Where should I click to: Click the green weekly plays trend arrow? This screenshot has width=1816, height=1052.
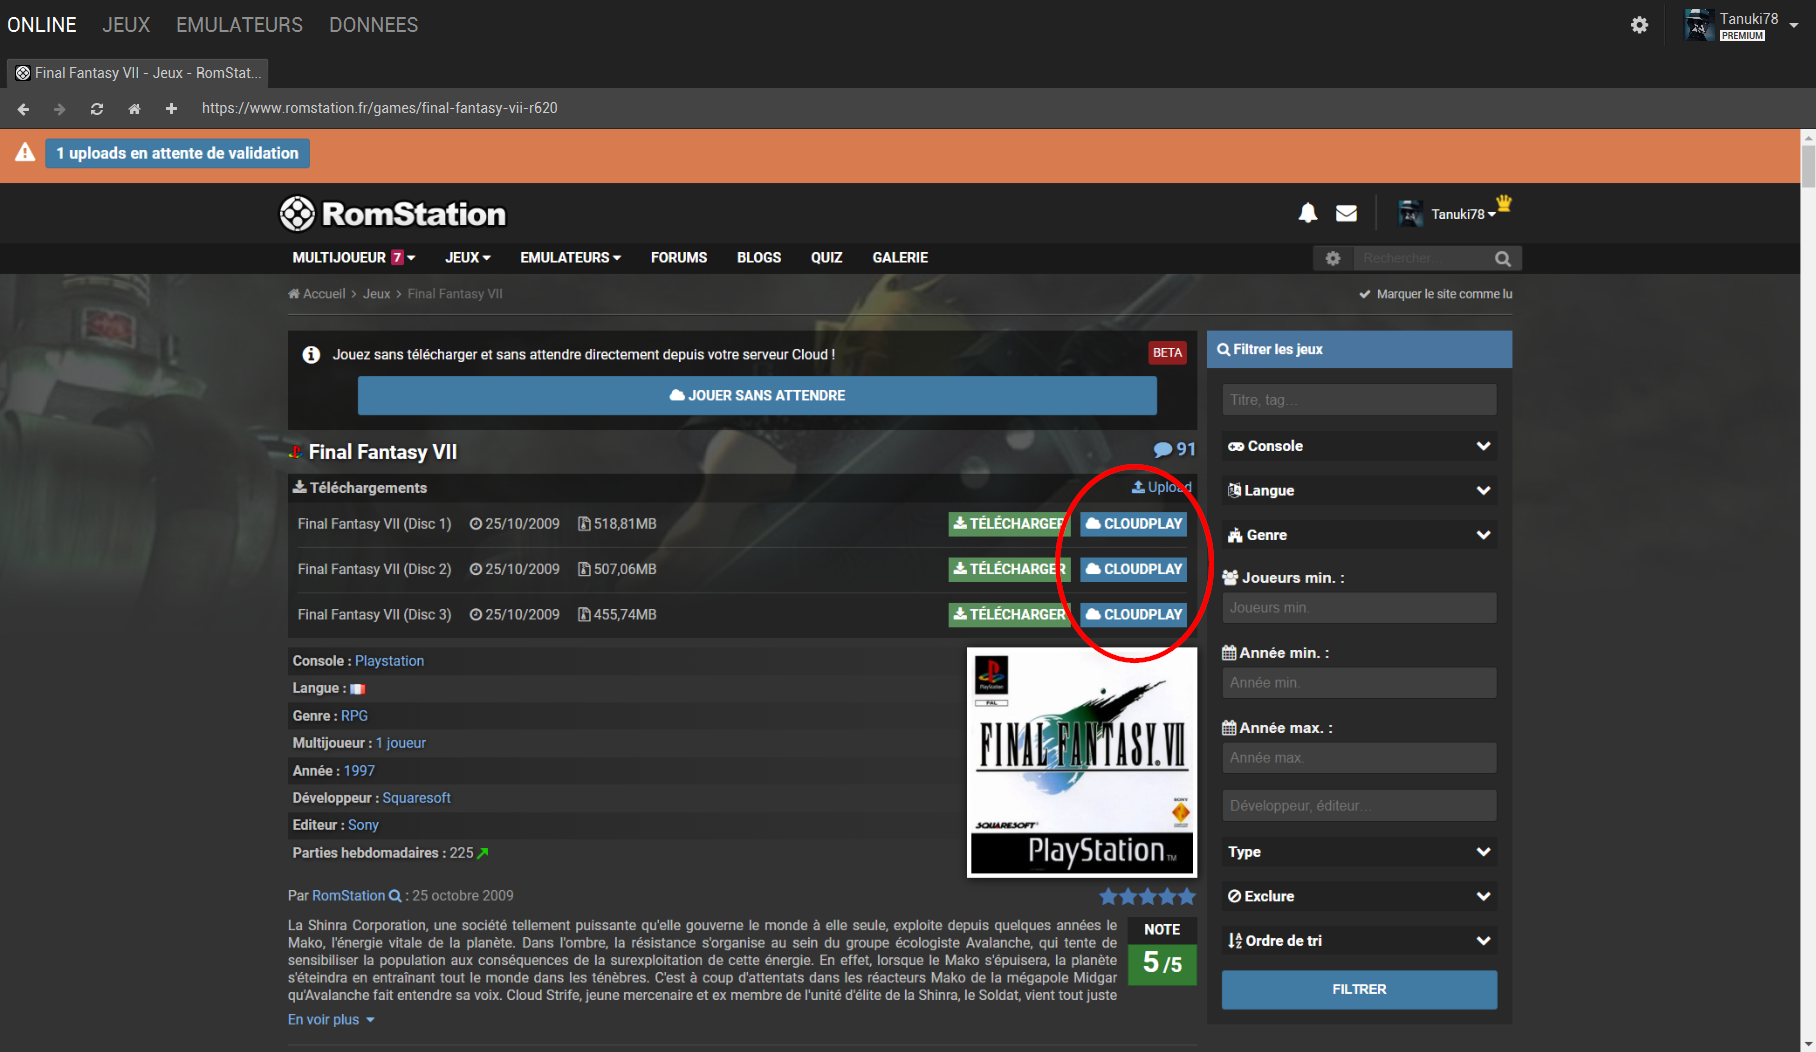click(483, 853)
